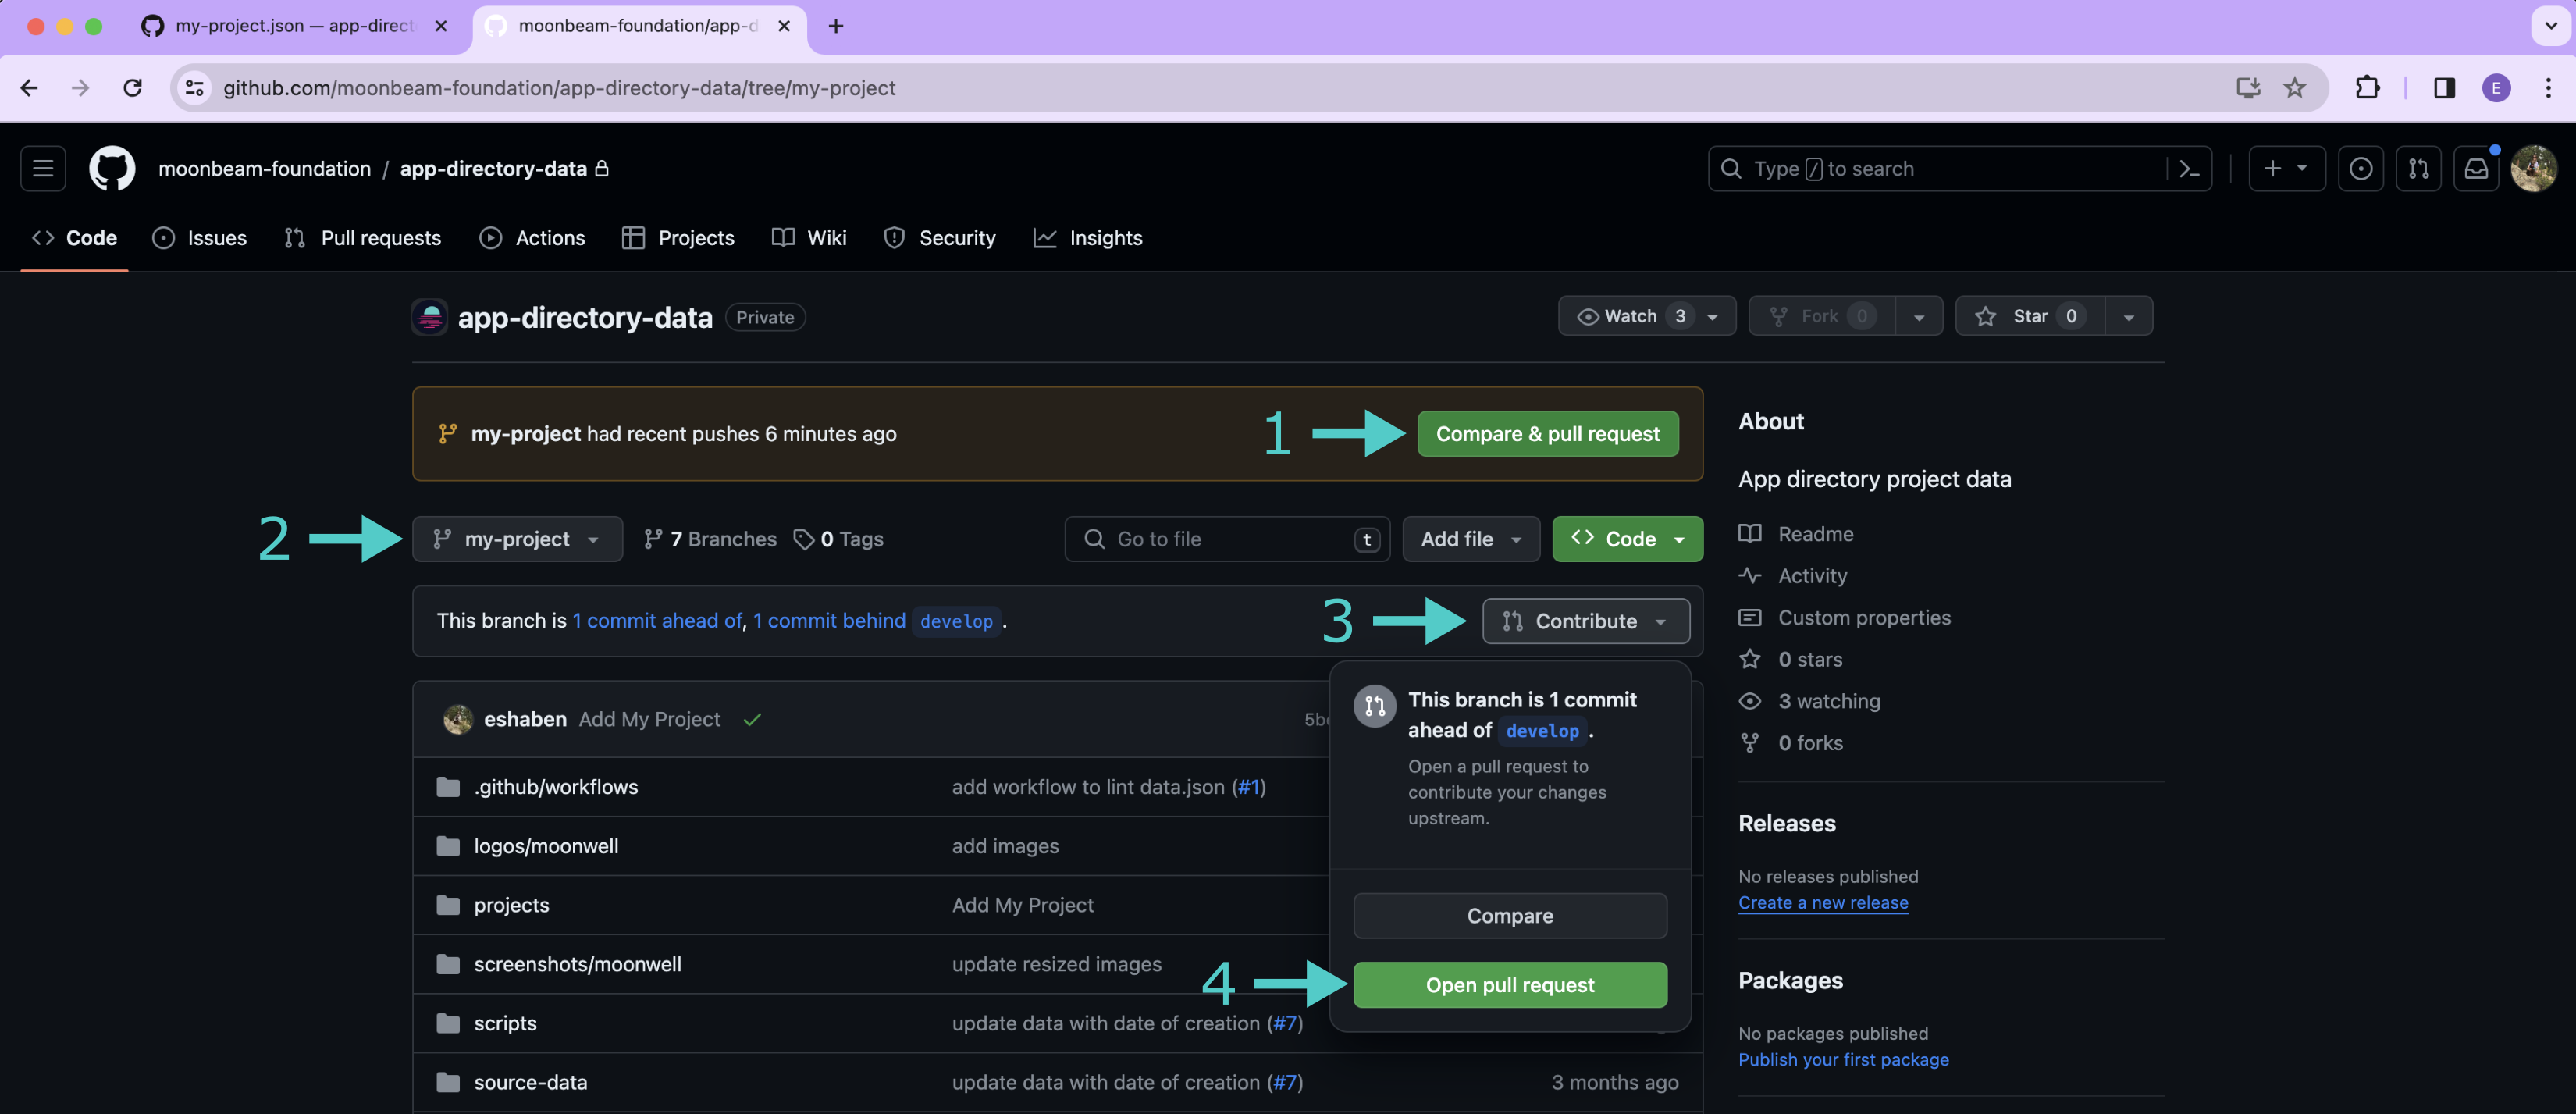2576x1114 pixels.
Task: Click the install app icon in address bar
Action: pos(2248,88)
